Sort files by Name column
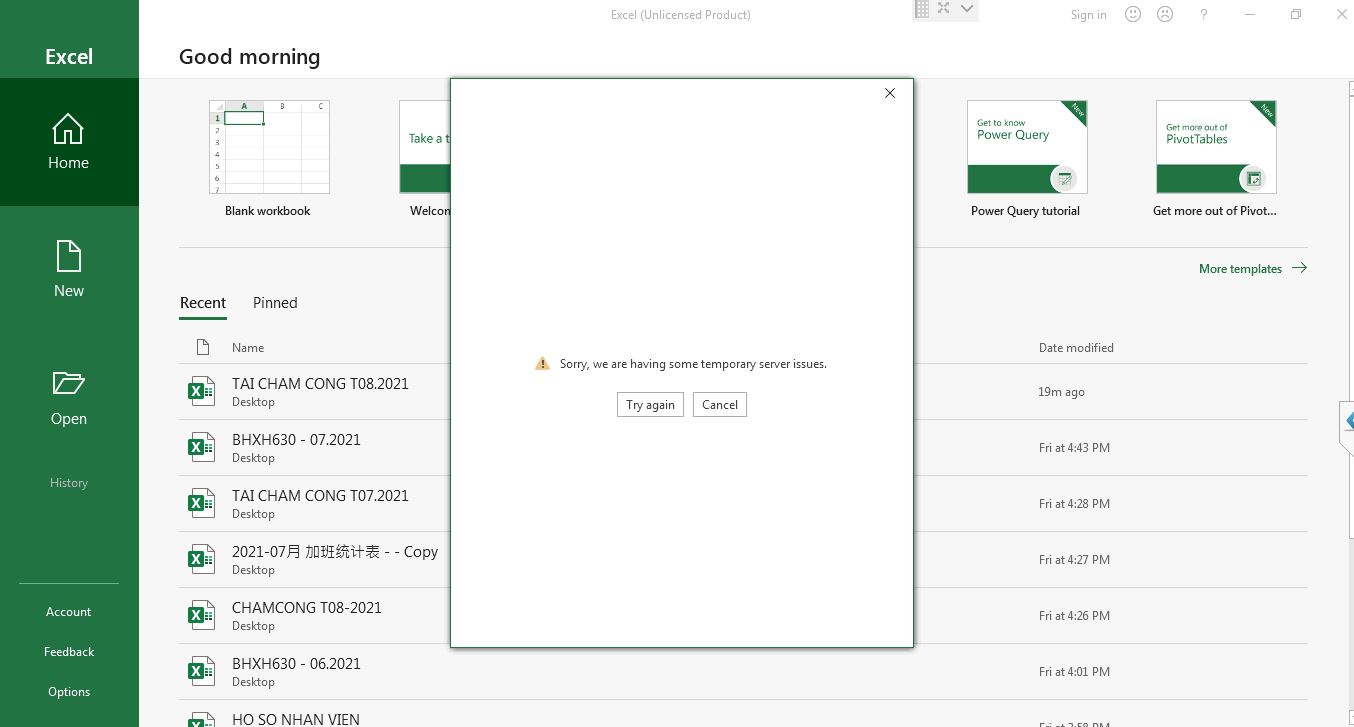This screenshot has height=727, width=1354. click(248, 348)
